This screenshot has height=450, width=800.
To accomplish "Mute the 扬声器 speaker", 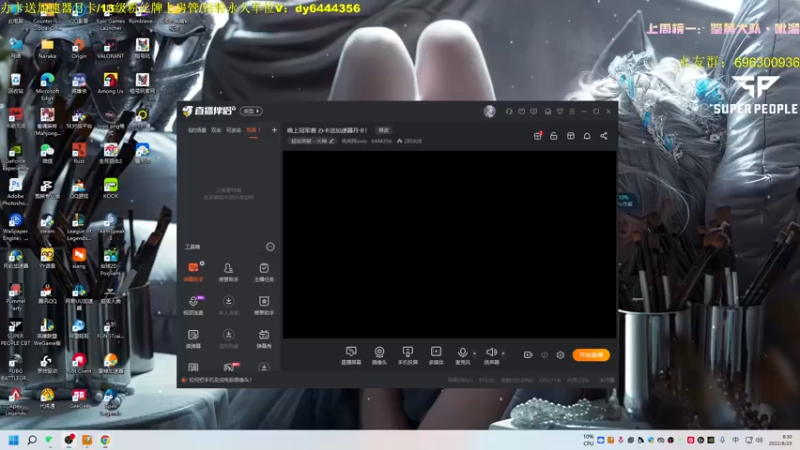I will pos(491,355).
